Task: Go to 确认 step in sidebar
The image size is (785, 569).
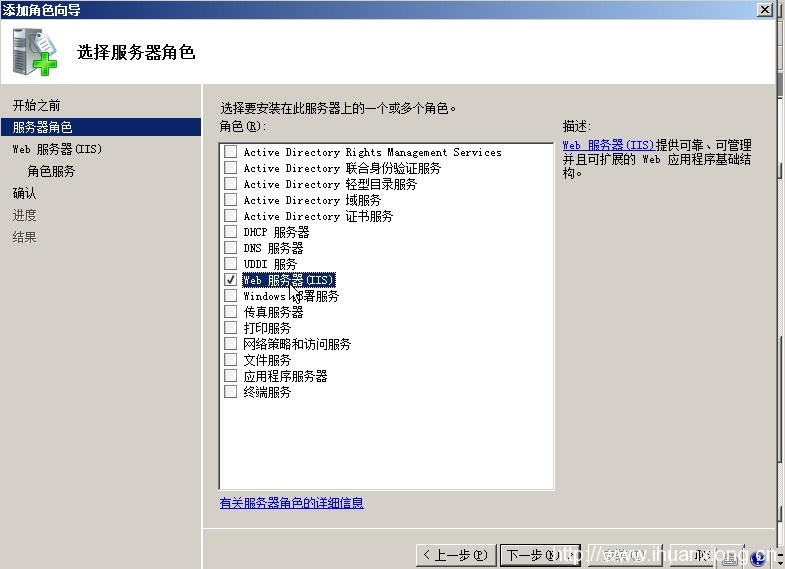Action: coord(25,193)
